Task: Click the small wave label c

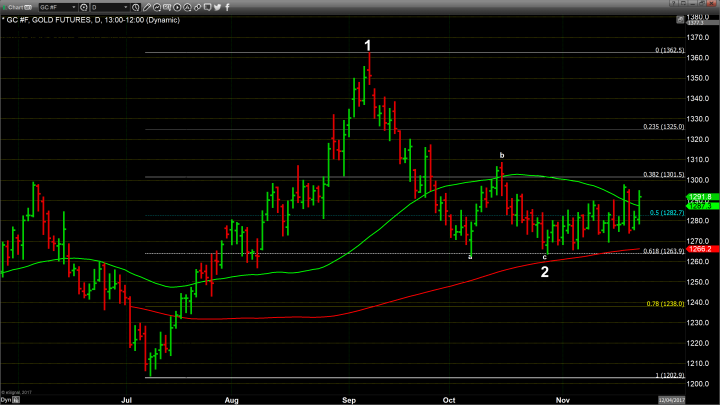Action: pyautogui.click(x=545, y=257)
